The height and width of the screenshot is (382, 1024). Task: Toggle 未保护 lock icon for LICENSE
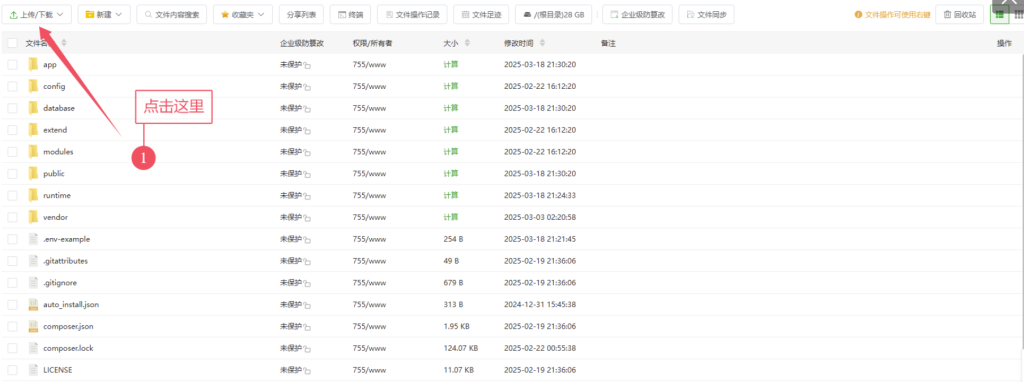click(x=307, y=370)
